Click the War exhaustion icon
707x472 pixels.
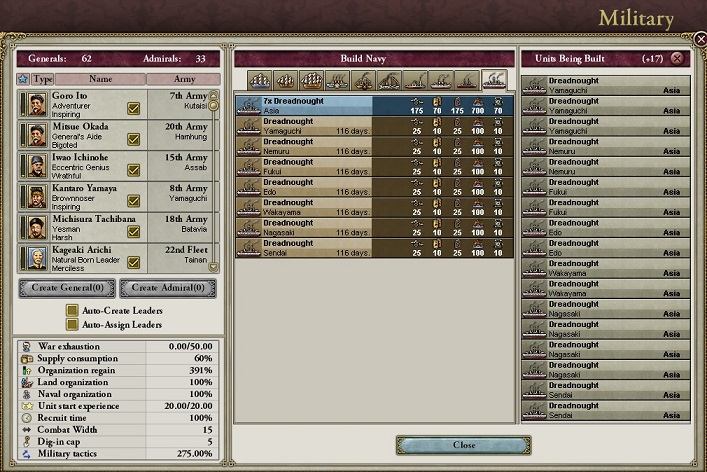[x=27, y=347]
